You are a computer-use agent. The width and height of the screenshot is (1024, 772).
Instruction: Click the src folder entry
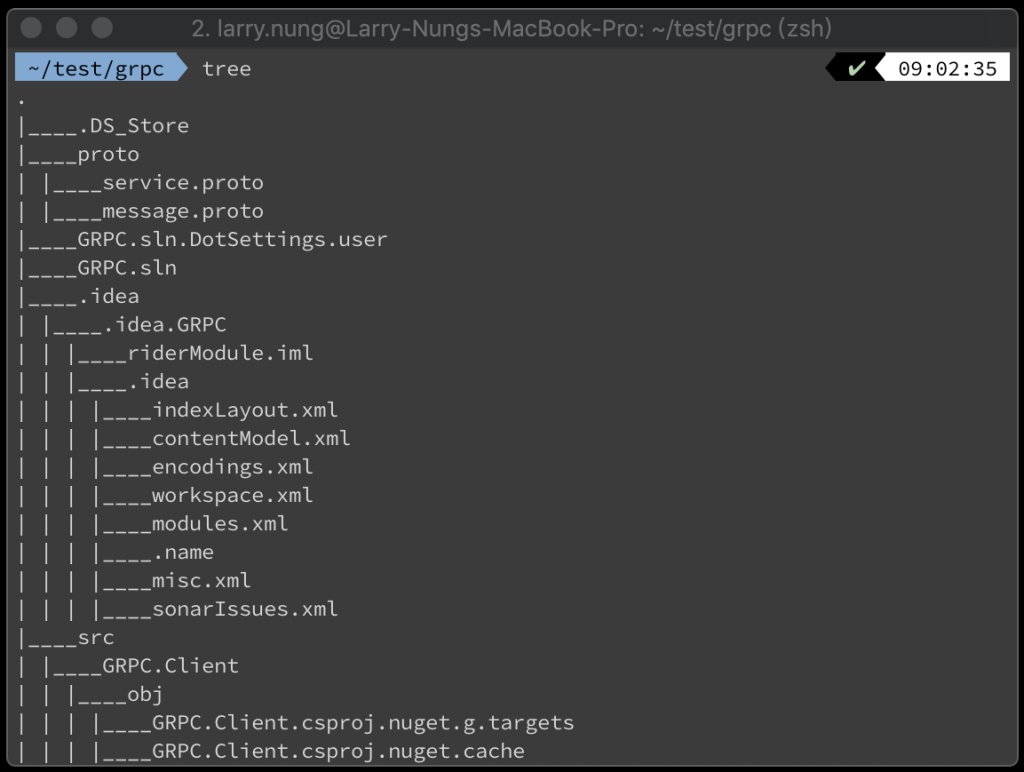click(x=96, y=637)
